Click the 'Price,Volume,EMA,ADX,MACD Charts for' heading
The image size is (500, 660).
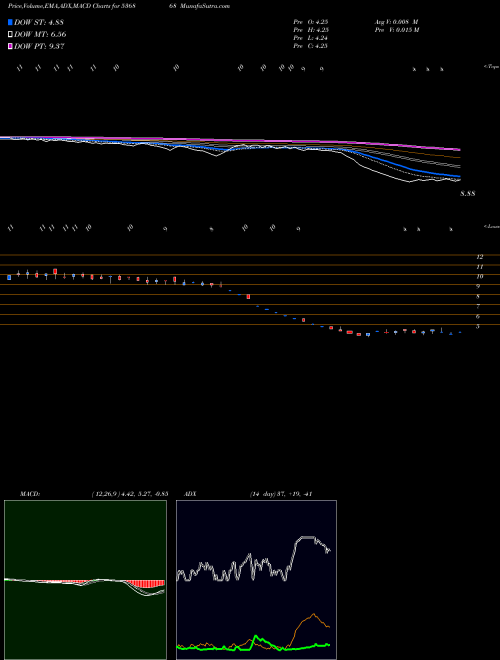click(62, 6)
